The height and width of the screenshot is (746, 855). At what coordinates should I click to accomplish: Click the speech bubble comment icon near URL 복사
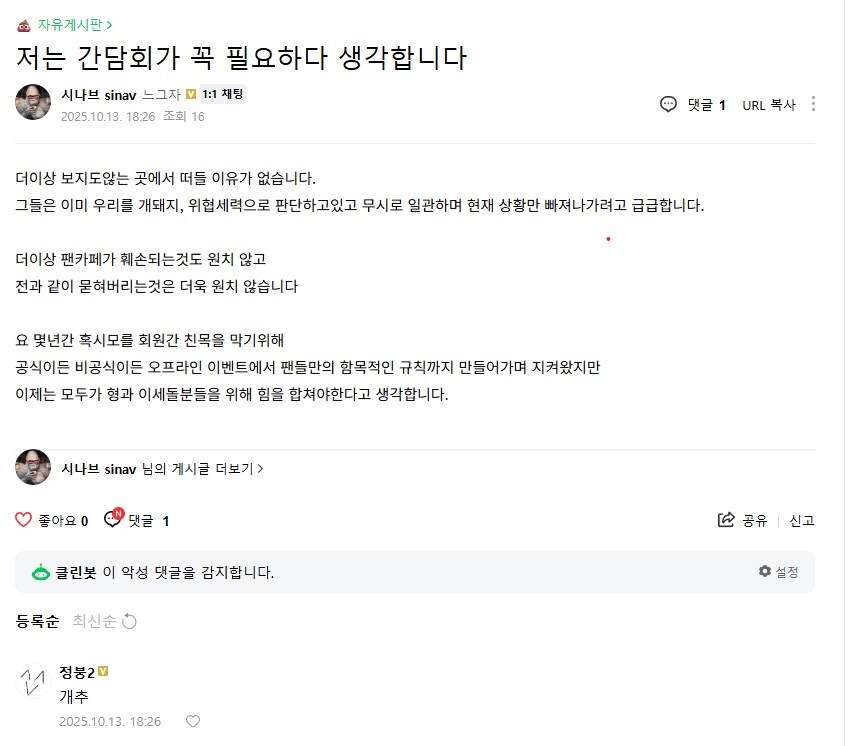click(669, 104)
